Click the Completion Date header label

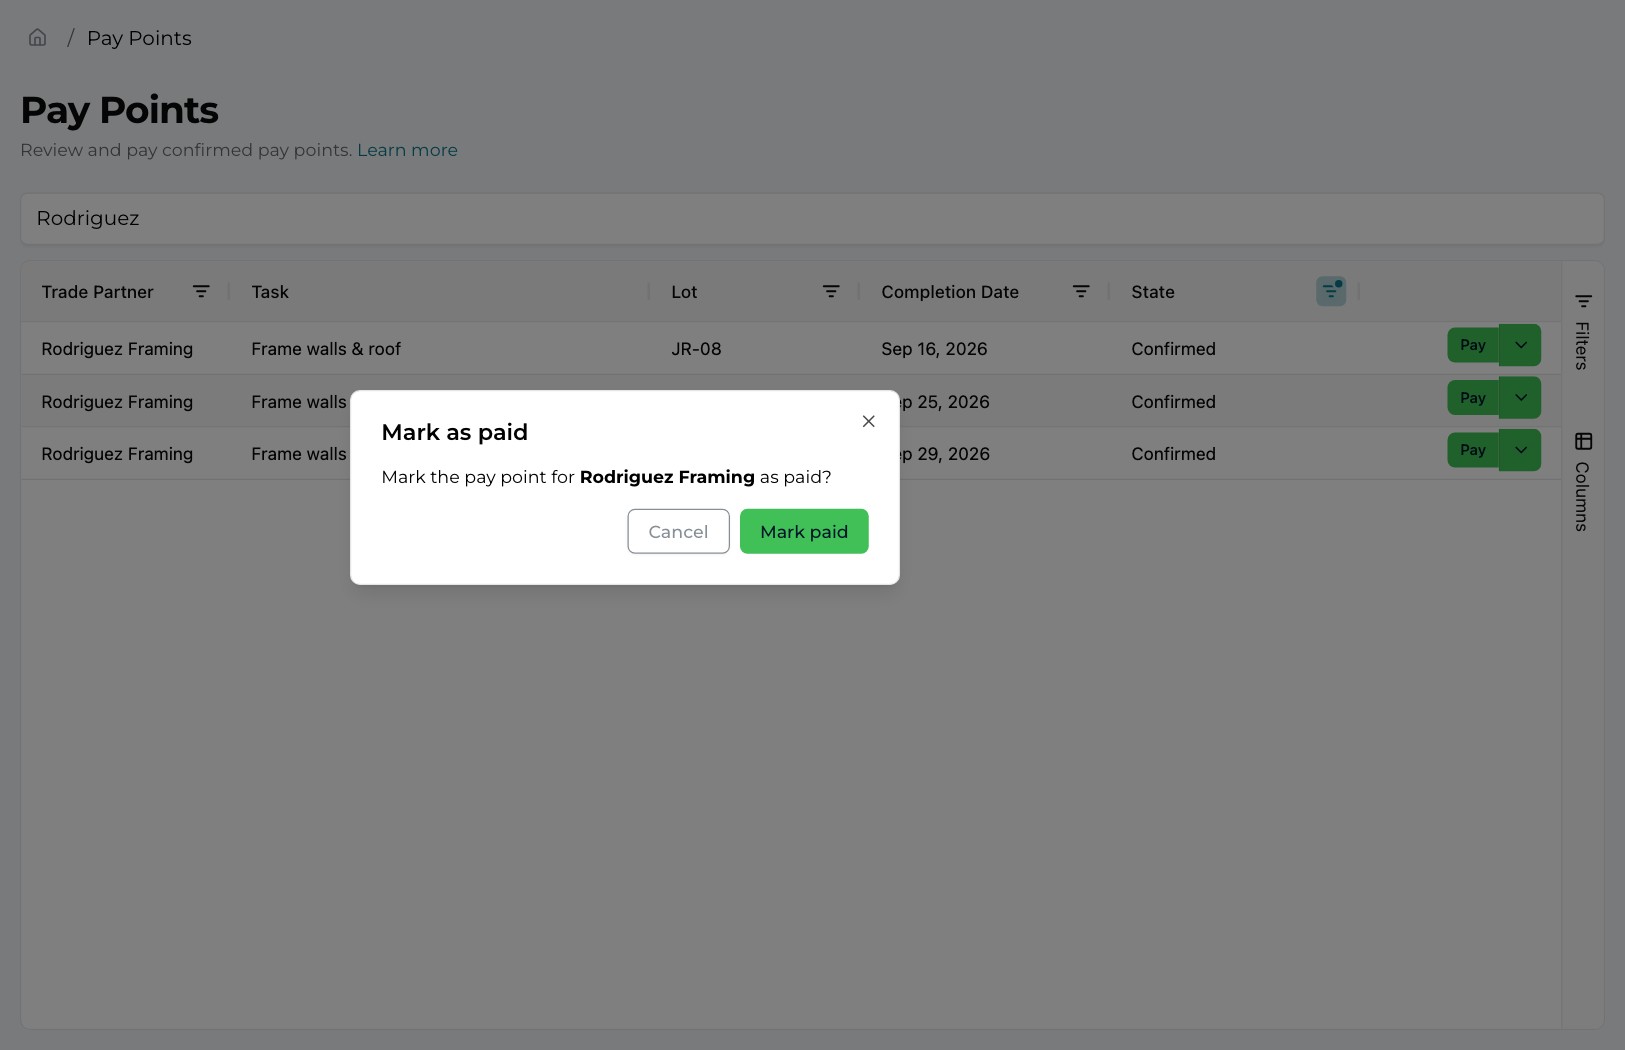pyautogui.click(x=950, y=292)
